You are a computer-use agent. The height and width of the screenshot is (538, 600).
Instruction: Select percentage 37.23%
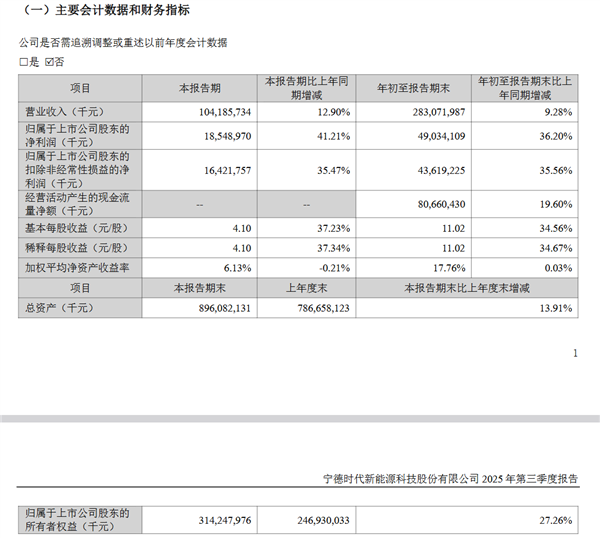click(x=333, y=228)
